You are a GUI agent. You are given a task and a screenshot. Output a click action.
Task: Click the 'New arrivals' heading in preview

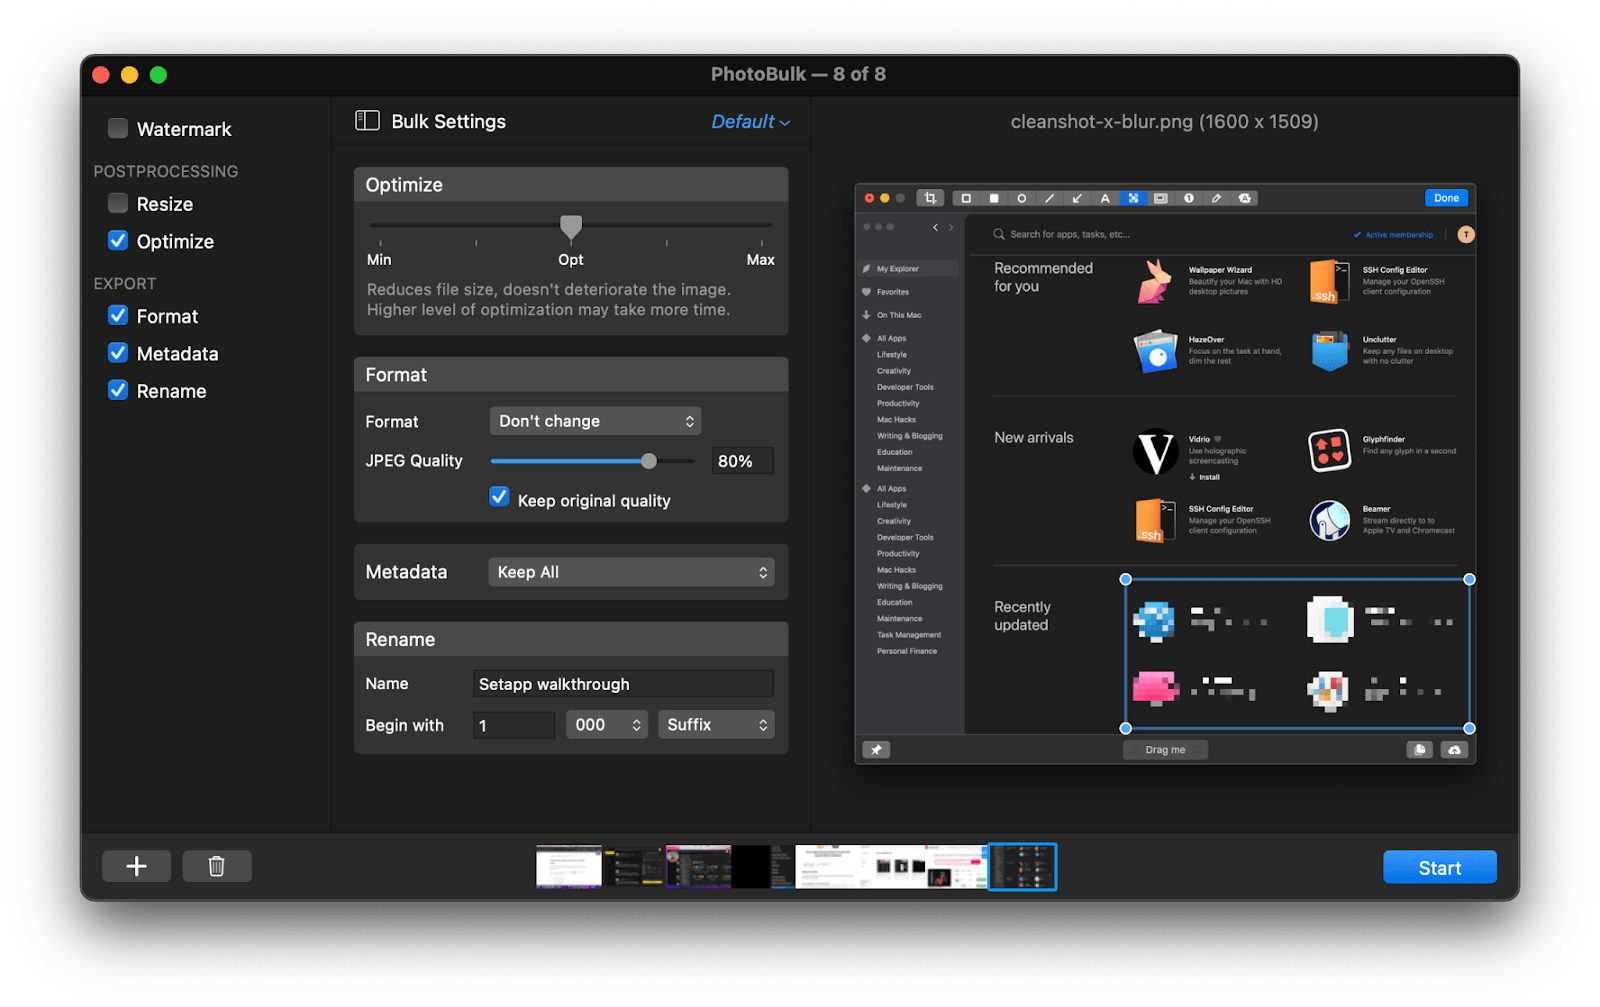1033,437
